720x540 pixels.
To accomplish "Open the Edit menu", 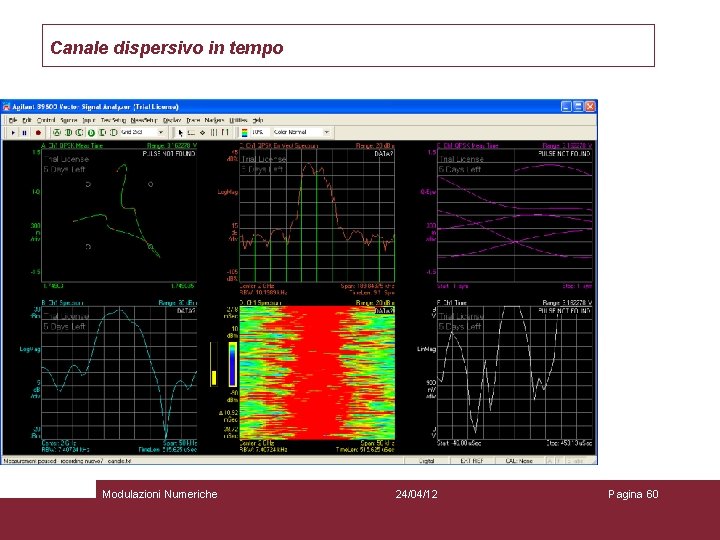I will click(x=27, y=120).
